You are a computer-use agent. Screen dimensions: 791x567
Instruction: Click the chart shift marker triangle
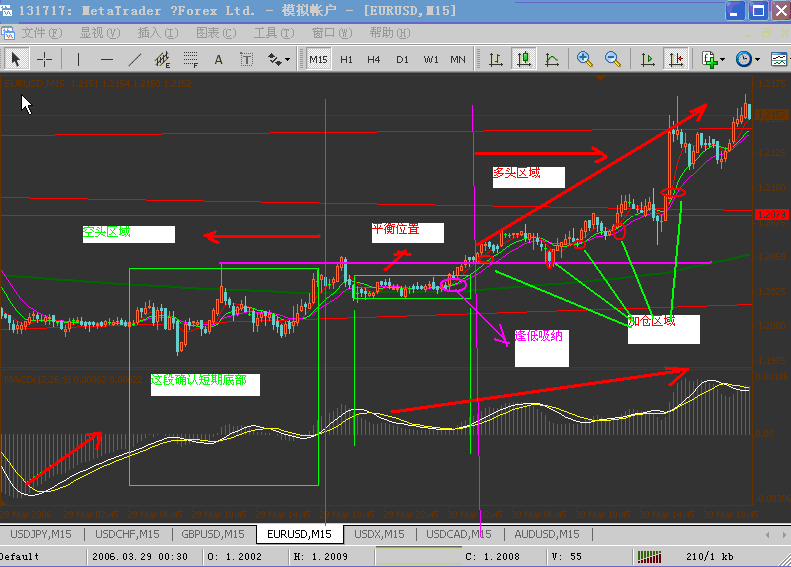600,78
